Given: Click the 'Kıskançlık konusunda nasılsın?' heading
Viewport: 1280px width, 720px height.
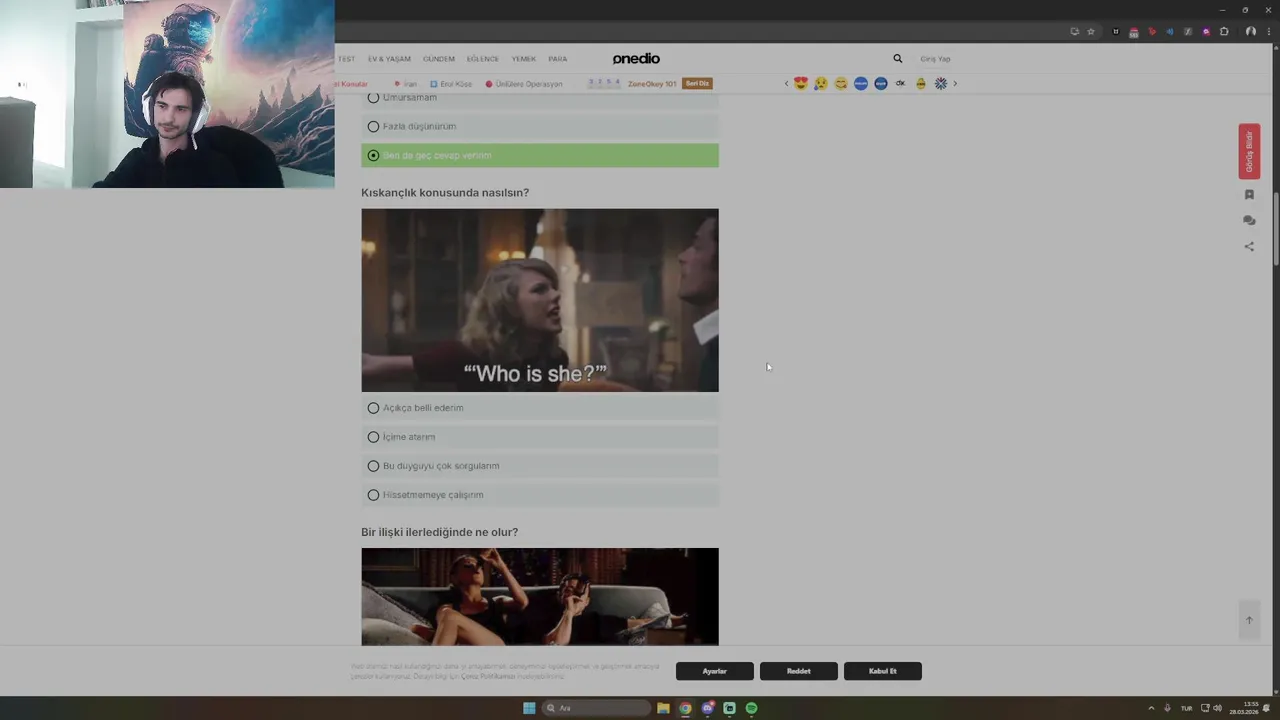Looking at the screenshot, I should (x=445, y=193).
